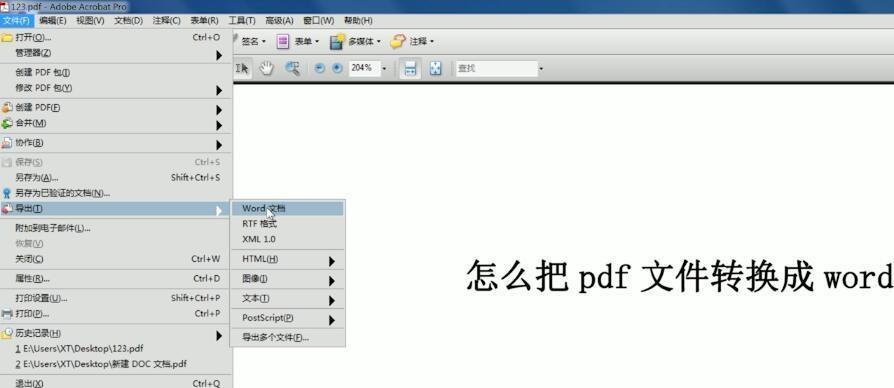Viewport: 894px width, 388px height.
Task: Expand the 创建 PDF submenu
Action: [116, 108]
